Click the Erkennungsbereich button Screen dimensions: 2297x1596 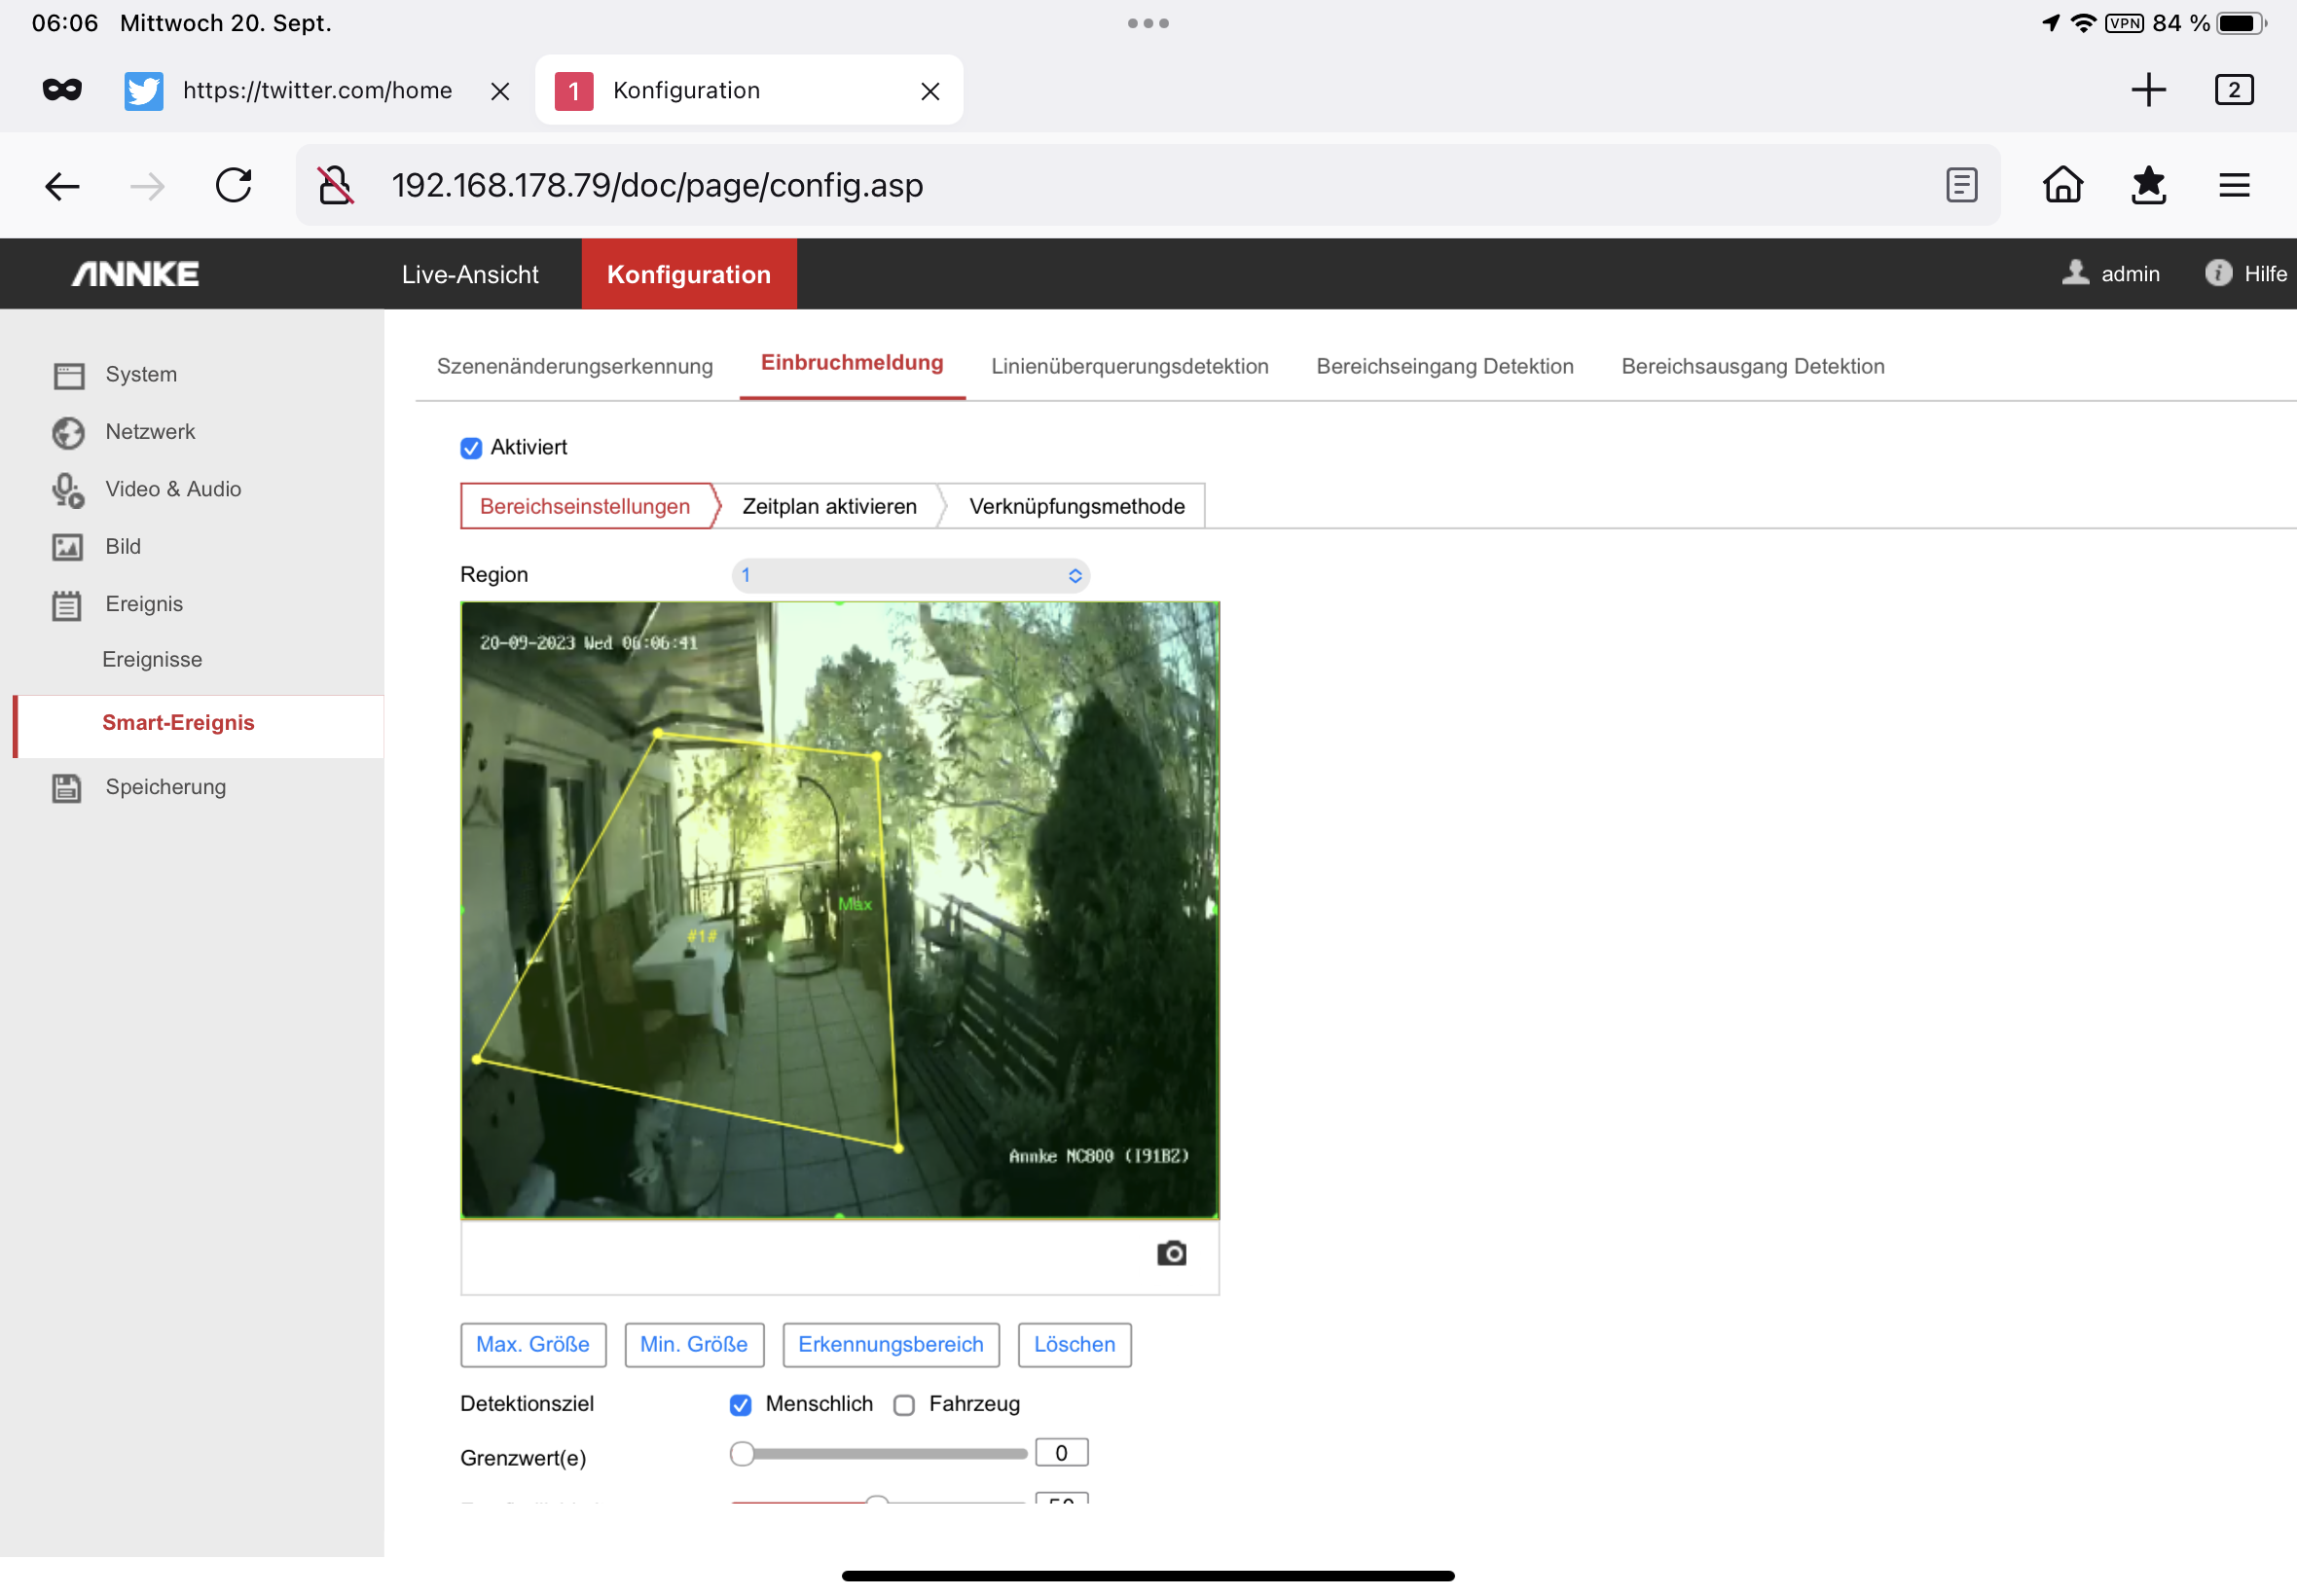(x=890, y=1344)
